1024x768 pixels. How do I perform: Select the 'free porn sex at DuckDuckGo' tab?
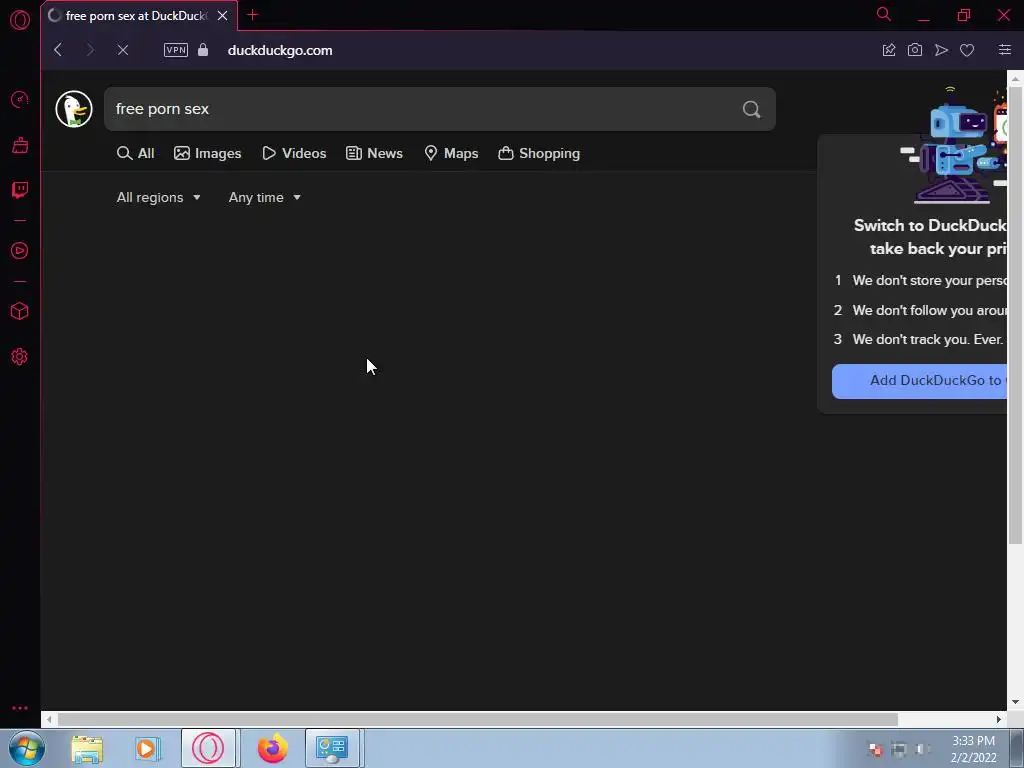tap(136, 16)
